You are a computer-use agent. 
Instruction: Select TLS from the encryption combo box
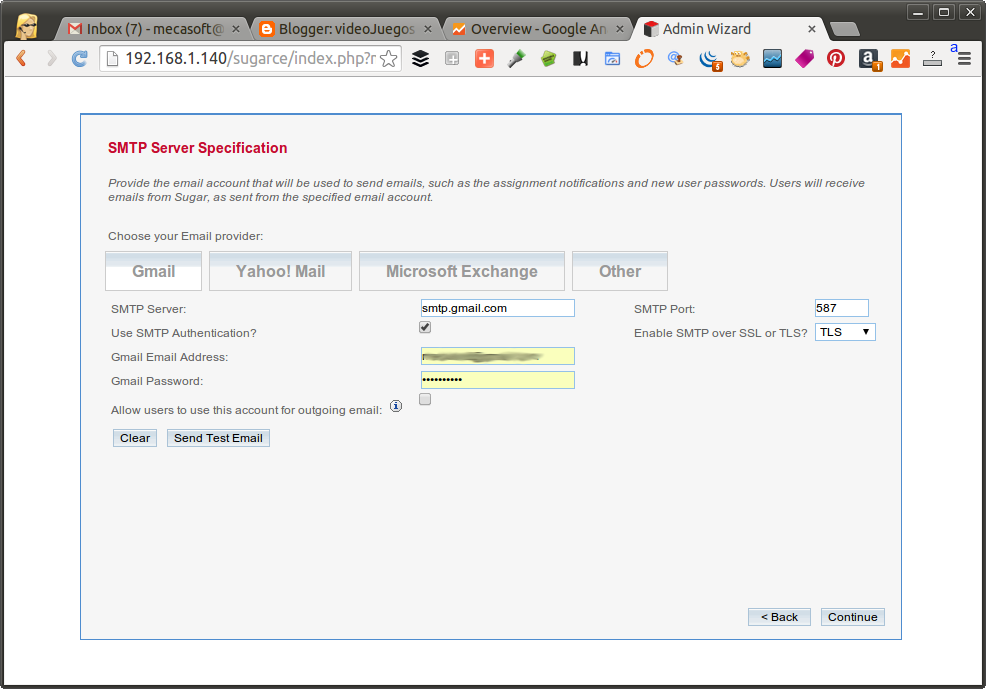(x=845, y=331)
